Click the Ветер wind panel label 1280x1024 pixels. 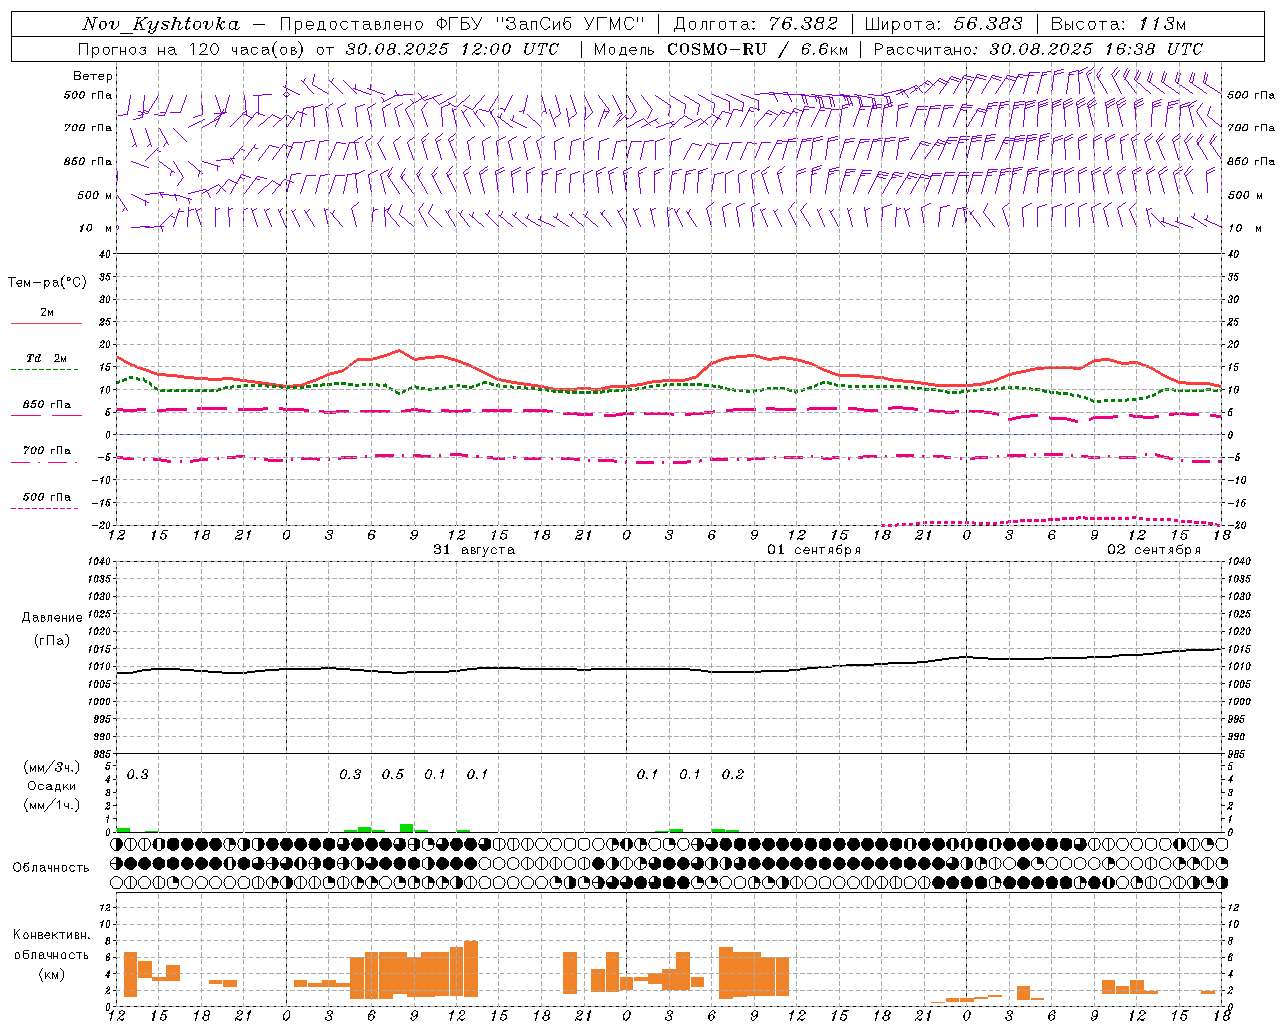point(93,76)
